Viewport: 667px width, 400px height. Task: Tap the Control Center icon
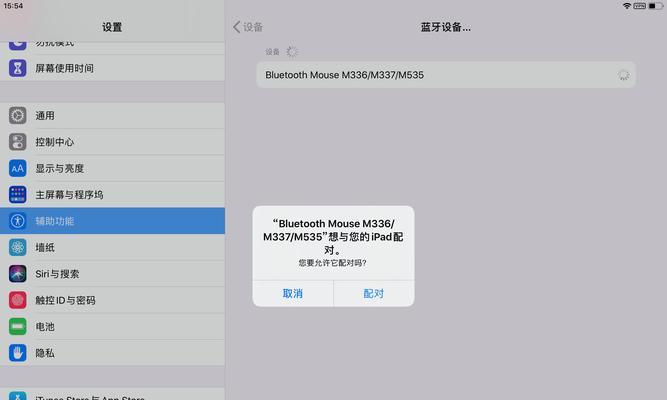coord(17,142)
